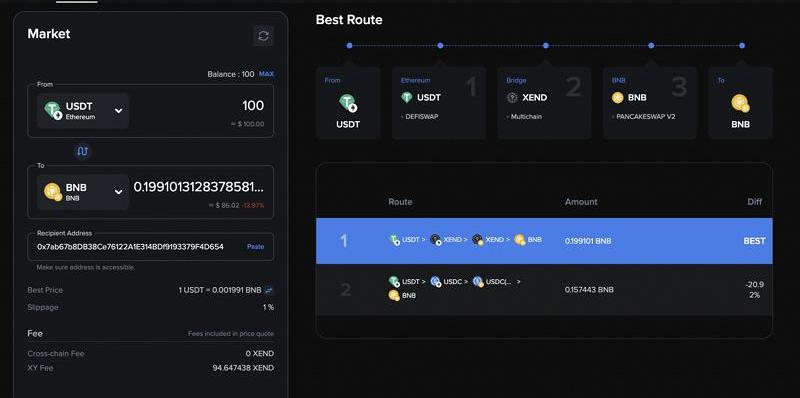The width and height of the screenshot is (800, 398).
Task: Click the Recipient Address input field
Action: pyautogui.click(x=151, y=247)
